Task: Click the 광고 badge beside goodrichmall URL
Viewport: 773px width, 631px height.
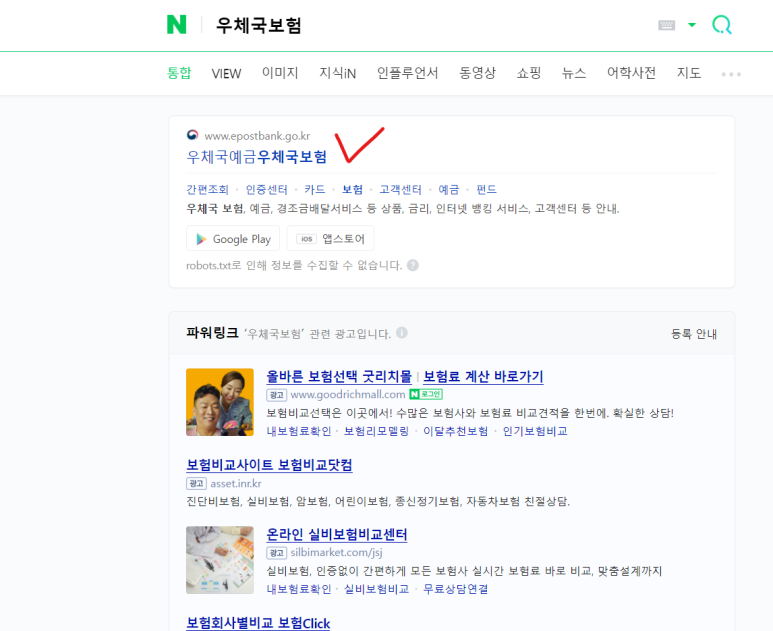Action: (277, 395)
